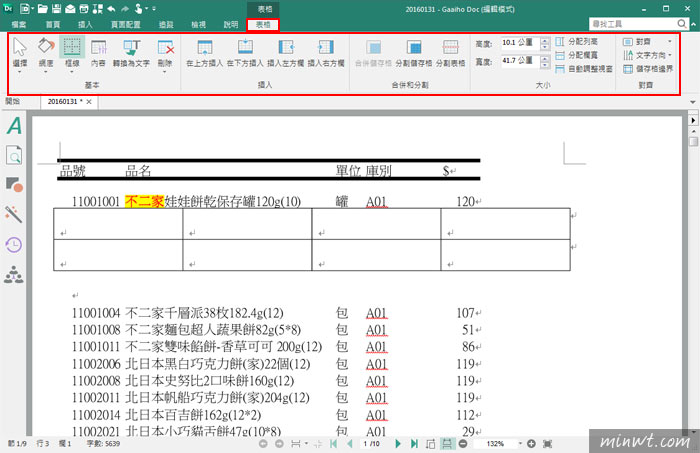
Task: Click the touch mode hand icon
Action: 139,8
